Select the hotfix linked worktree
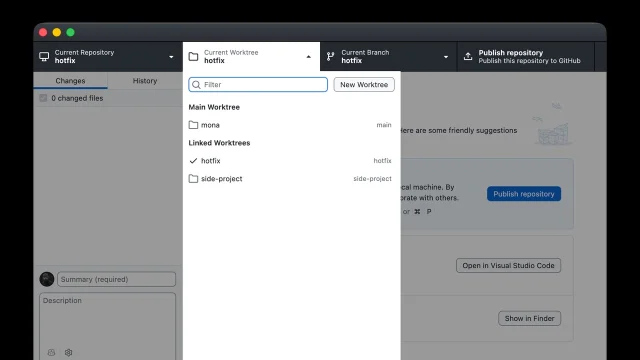This screenshot has width=640, height=360. click(x=291, y=161)
